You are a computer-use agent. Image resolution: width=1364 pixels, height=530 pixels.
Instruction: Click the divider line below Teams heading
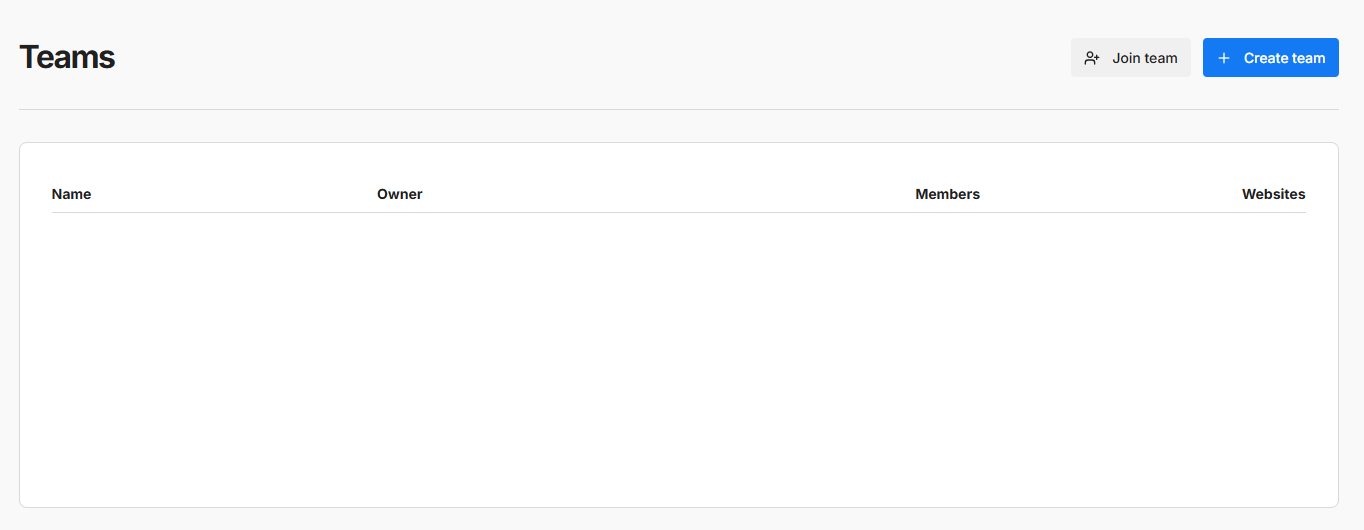coord(678,109)
